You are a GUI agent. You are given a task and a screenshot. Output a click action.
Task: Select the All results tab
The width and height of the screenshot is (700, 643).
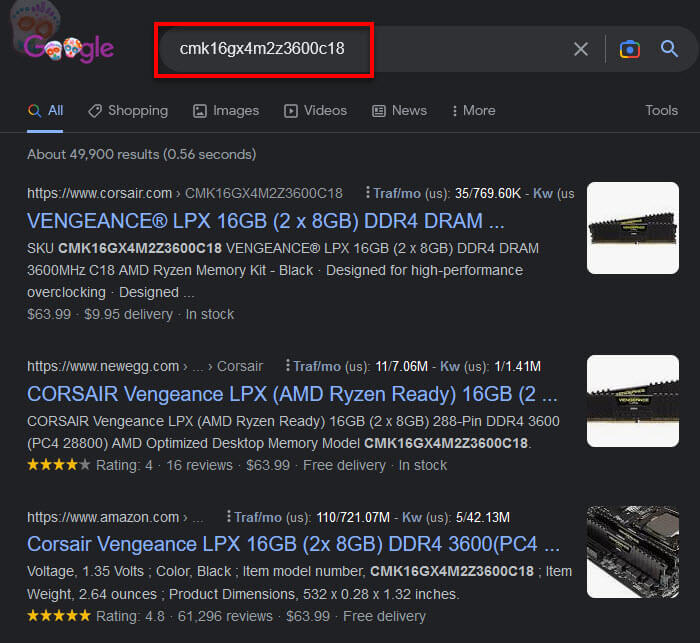45,111
